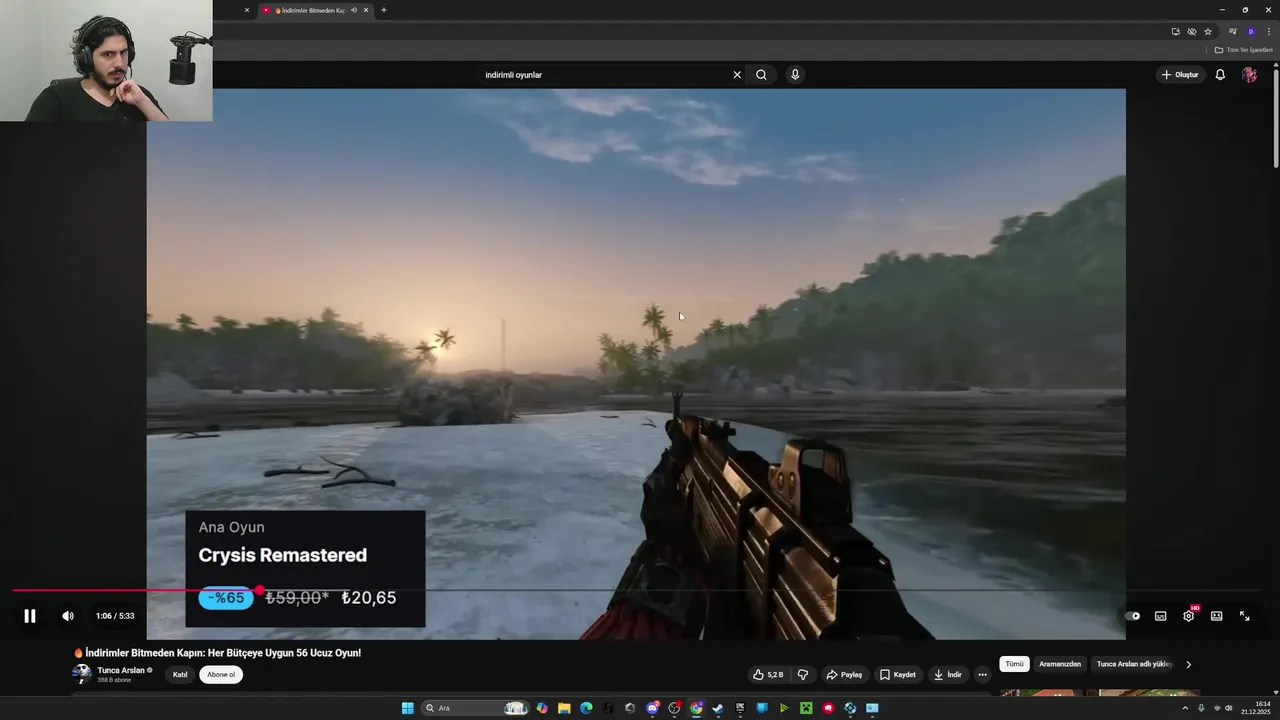The height and width of the screenshot is (720, 1280).
Task: Open Microsoft Edge from the taskbar
Action: coord(586,708)
